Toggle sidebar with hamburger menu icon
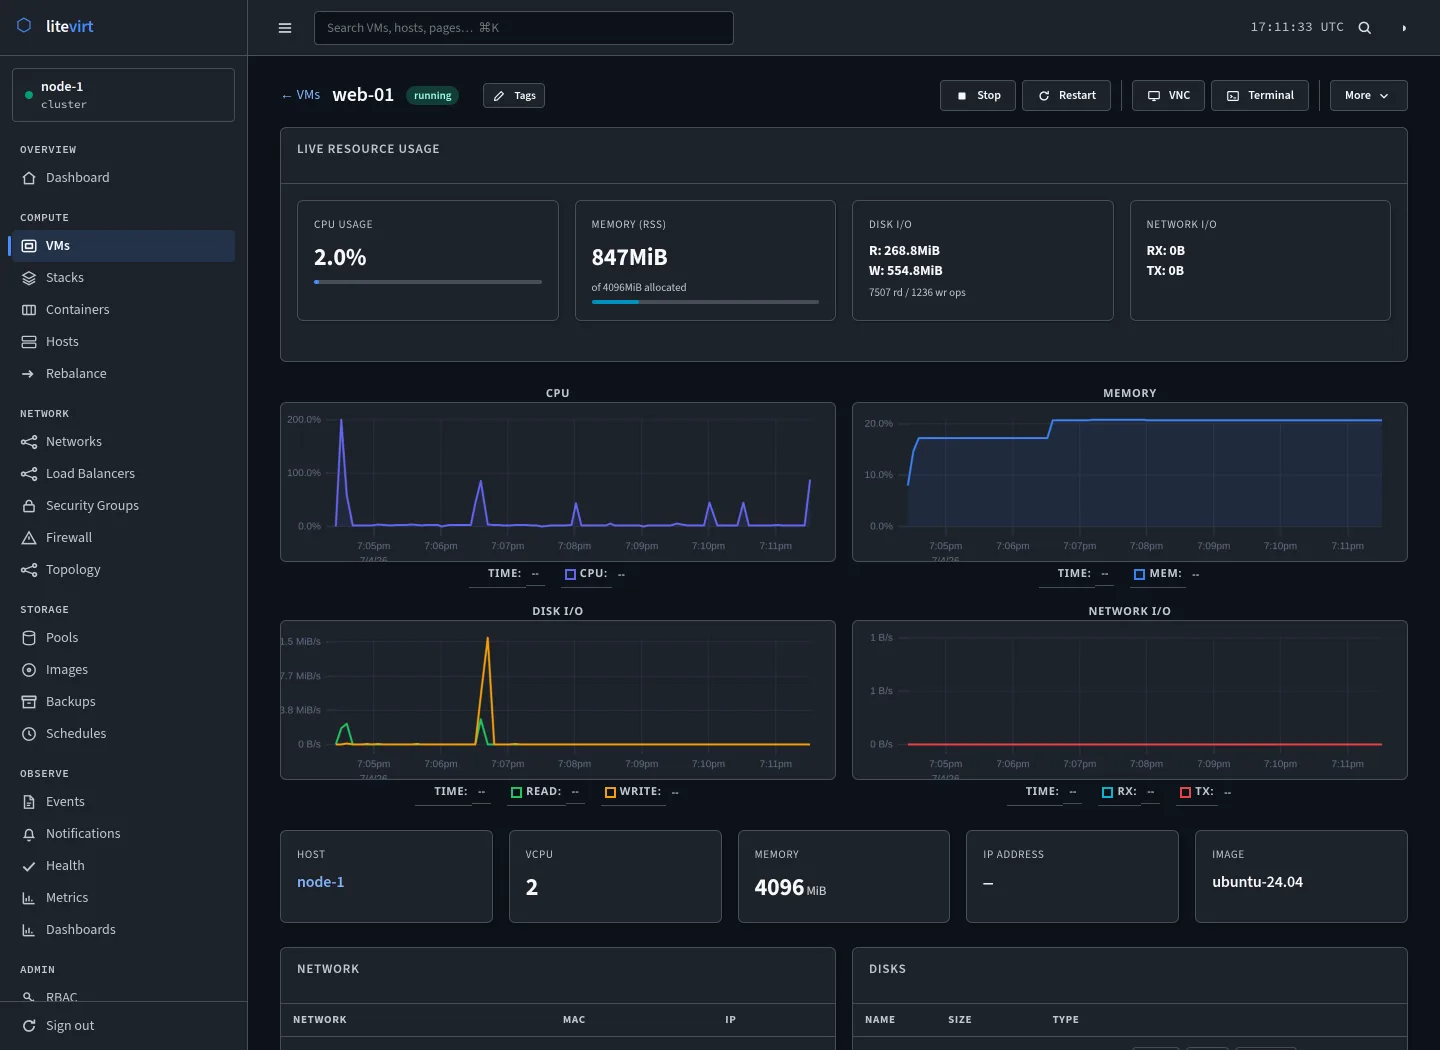This screenshot has height=1050, width=1440. coord(285,28)
